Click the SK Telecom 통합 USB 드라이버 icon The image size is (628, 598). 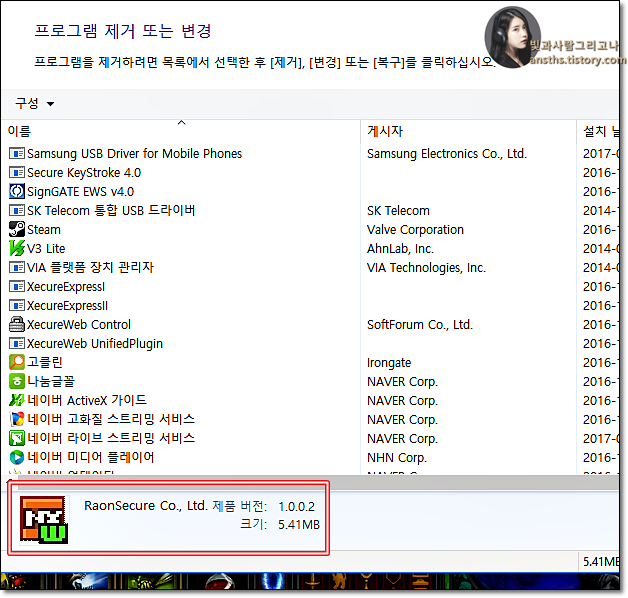coord(17,210)
